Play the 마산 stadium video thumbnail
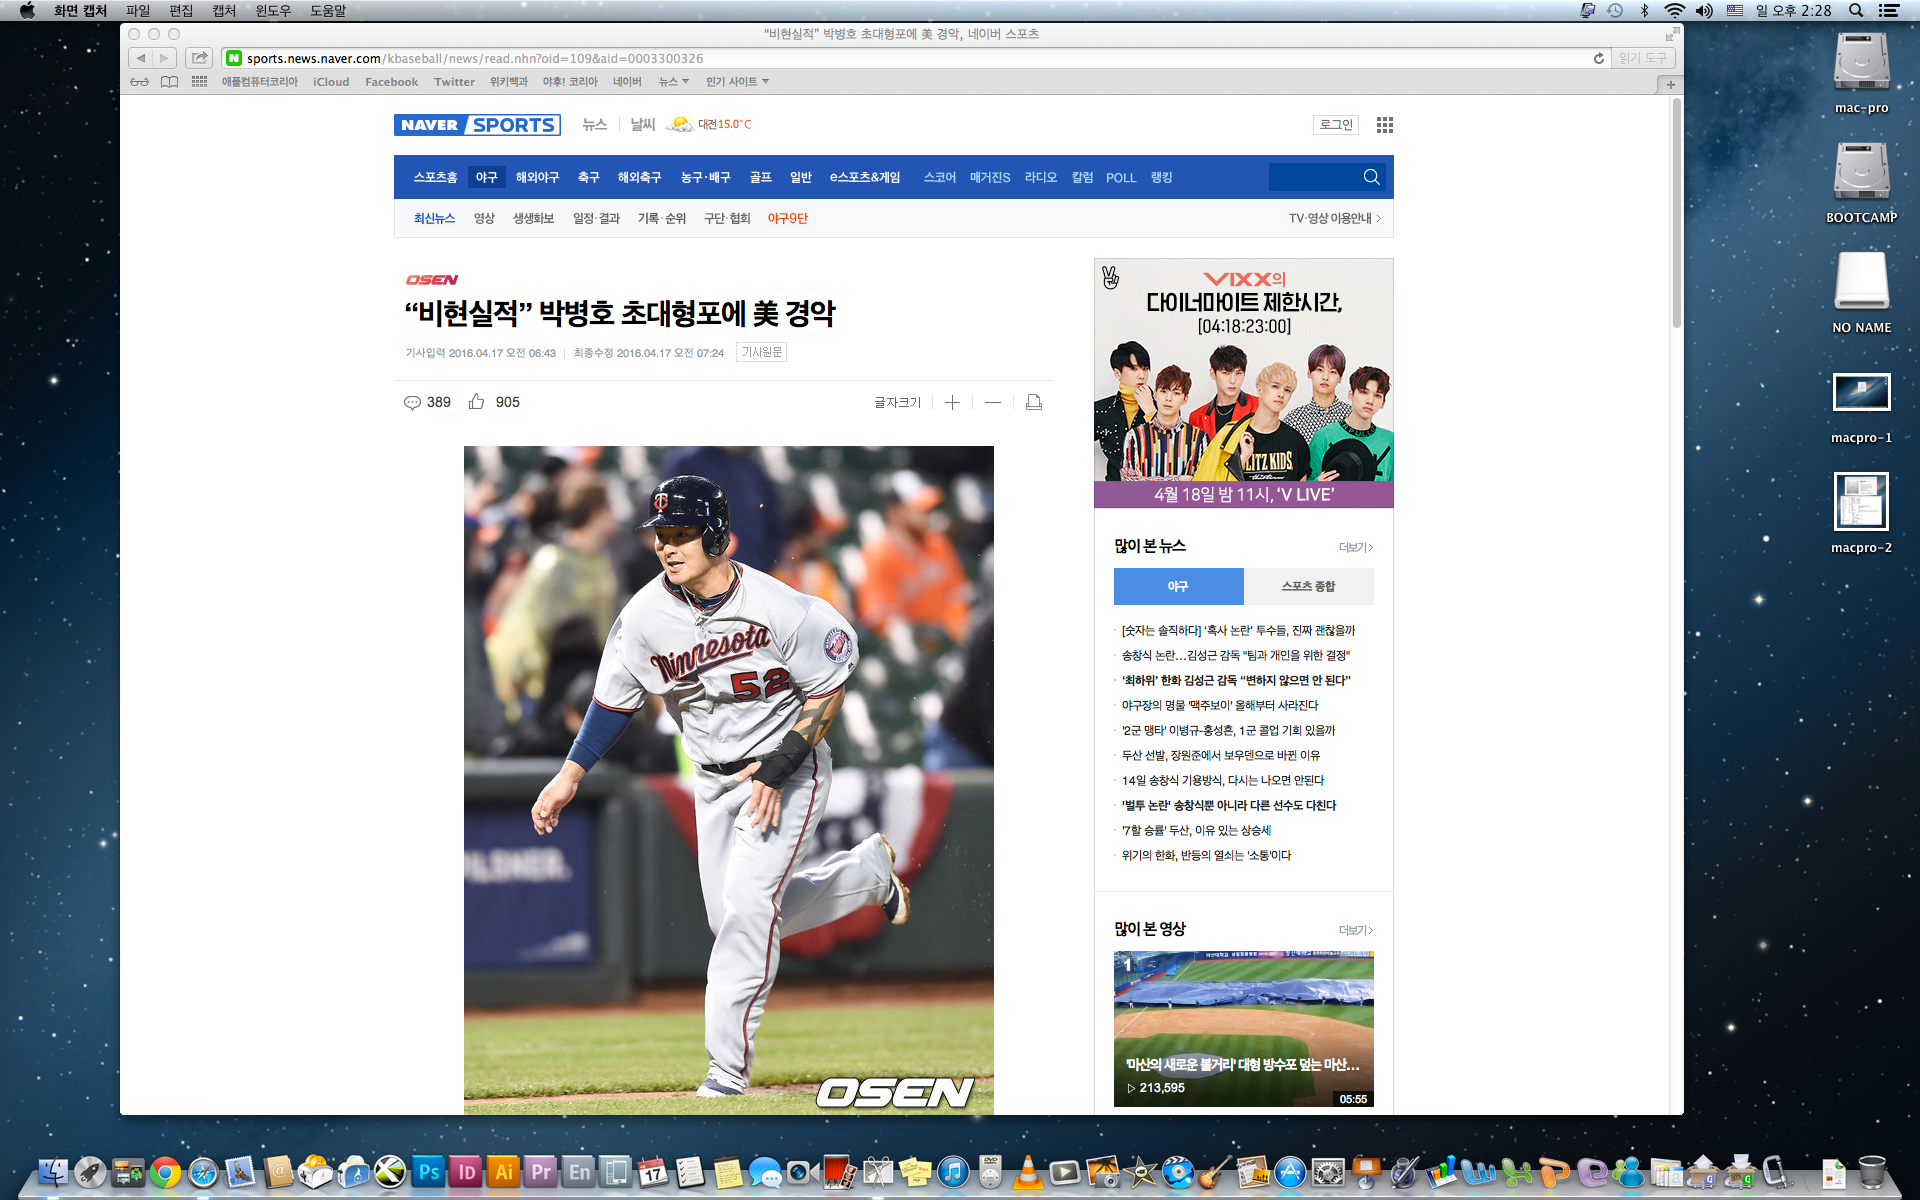This screenshot has height=1200, width=1920. pos(1243,1028)
